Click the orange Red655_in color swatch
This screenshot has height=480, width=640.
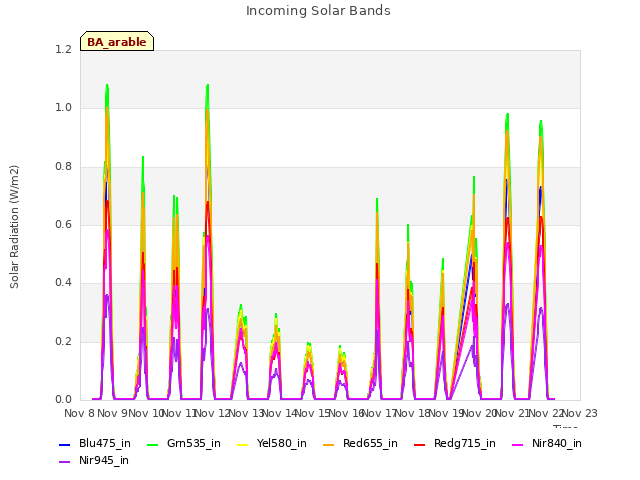point(329,444)
